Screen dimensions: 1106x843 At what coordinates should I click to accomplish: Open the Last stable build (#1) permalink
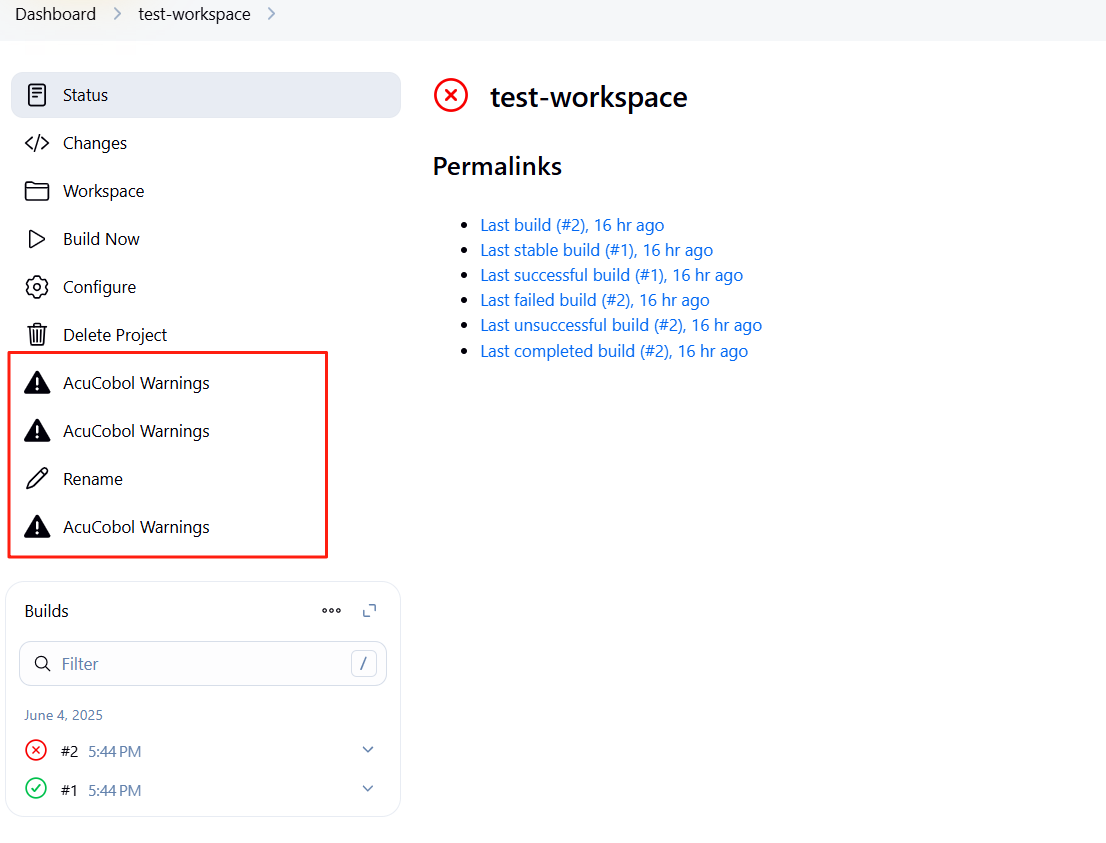(596, 250)
